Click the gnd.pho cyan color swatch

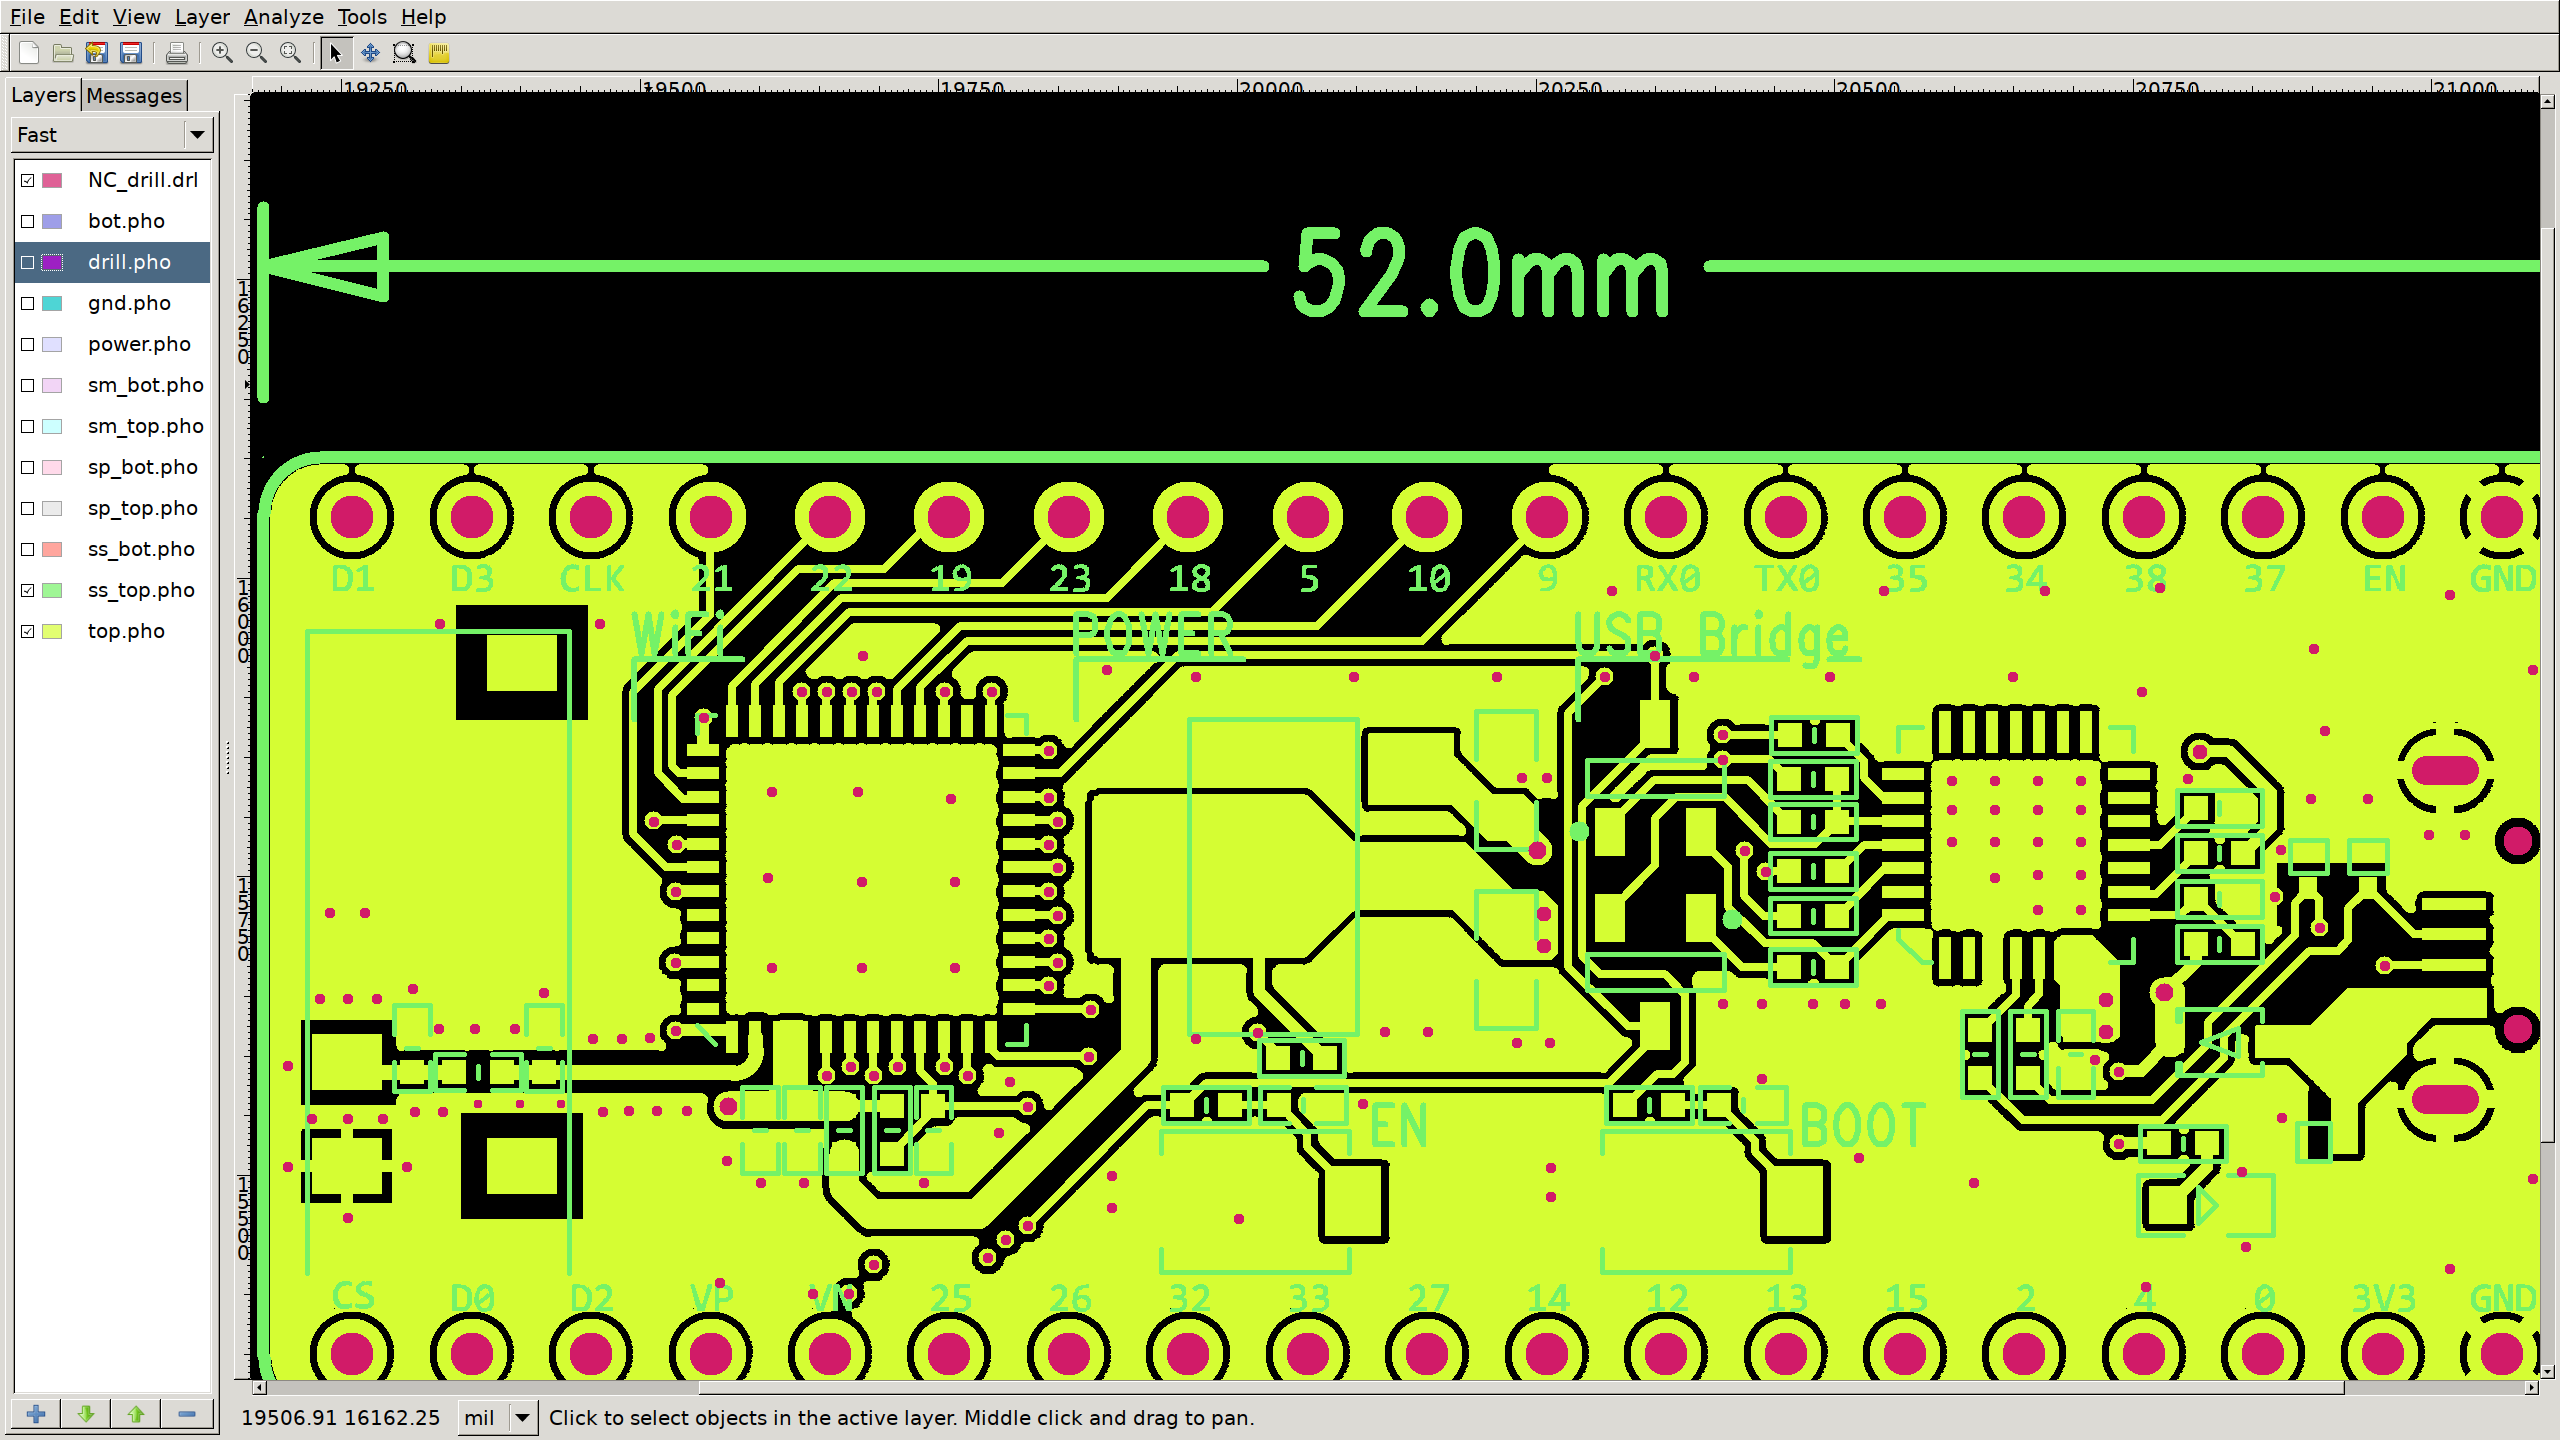[53, 303]
